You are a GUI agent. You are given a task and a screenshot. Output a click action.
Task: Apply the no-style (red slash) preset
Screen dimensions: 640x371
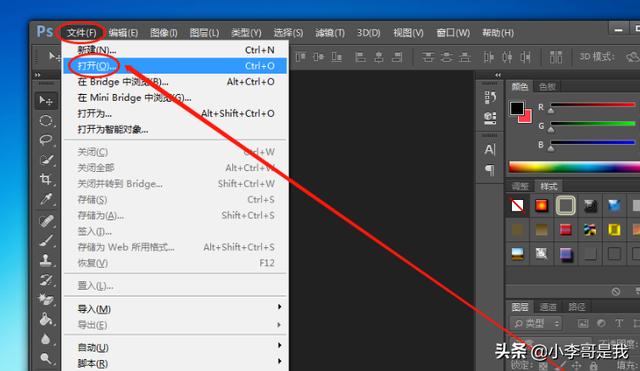(x=518, y=206)
